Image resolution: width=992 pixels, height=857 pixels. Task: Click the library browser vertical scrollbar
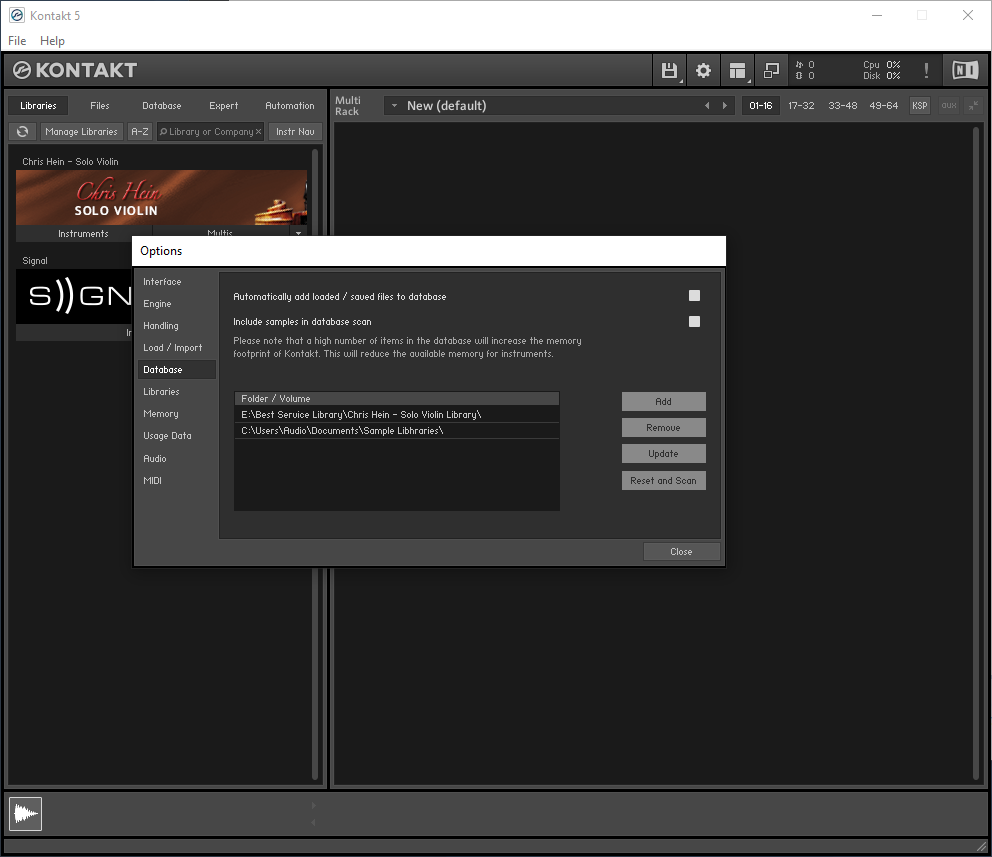tap(315, 450)
